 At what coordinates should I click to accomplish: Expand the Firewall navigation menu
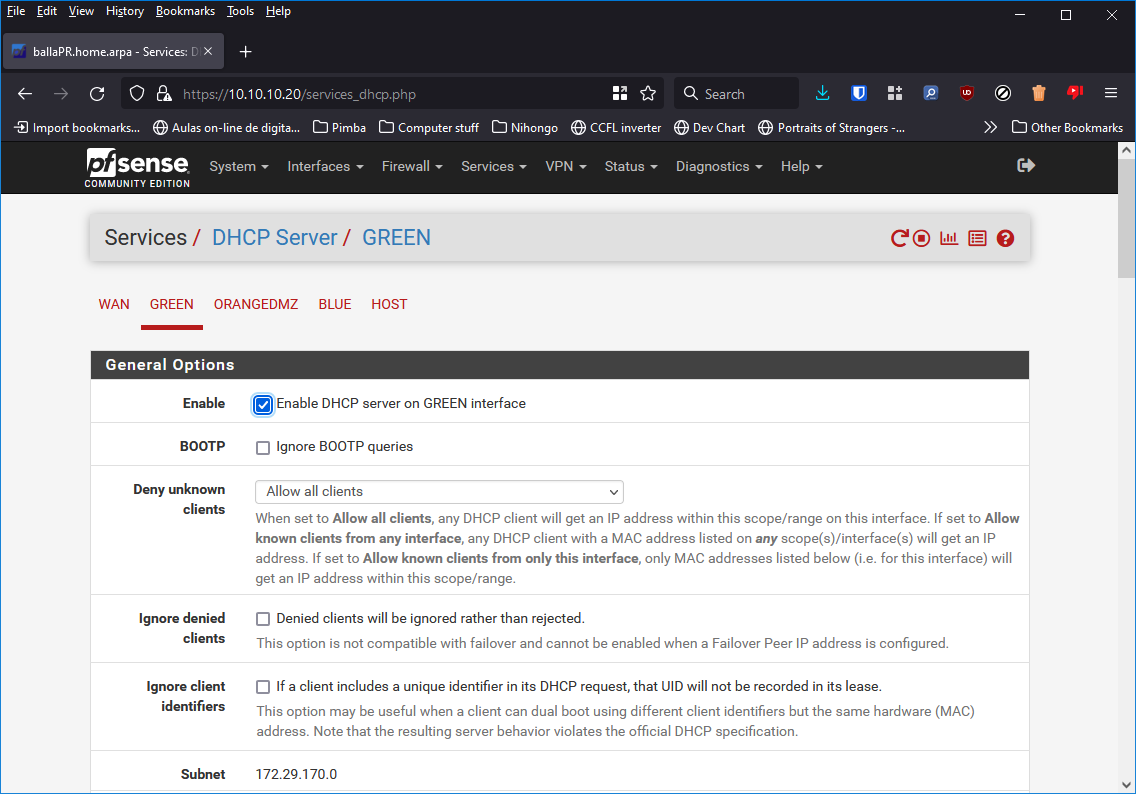pos(411,167)
